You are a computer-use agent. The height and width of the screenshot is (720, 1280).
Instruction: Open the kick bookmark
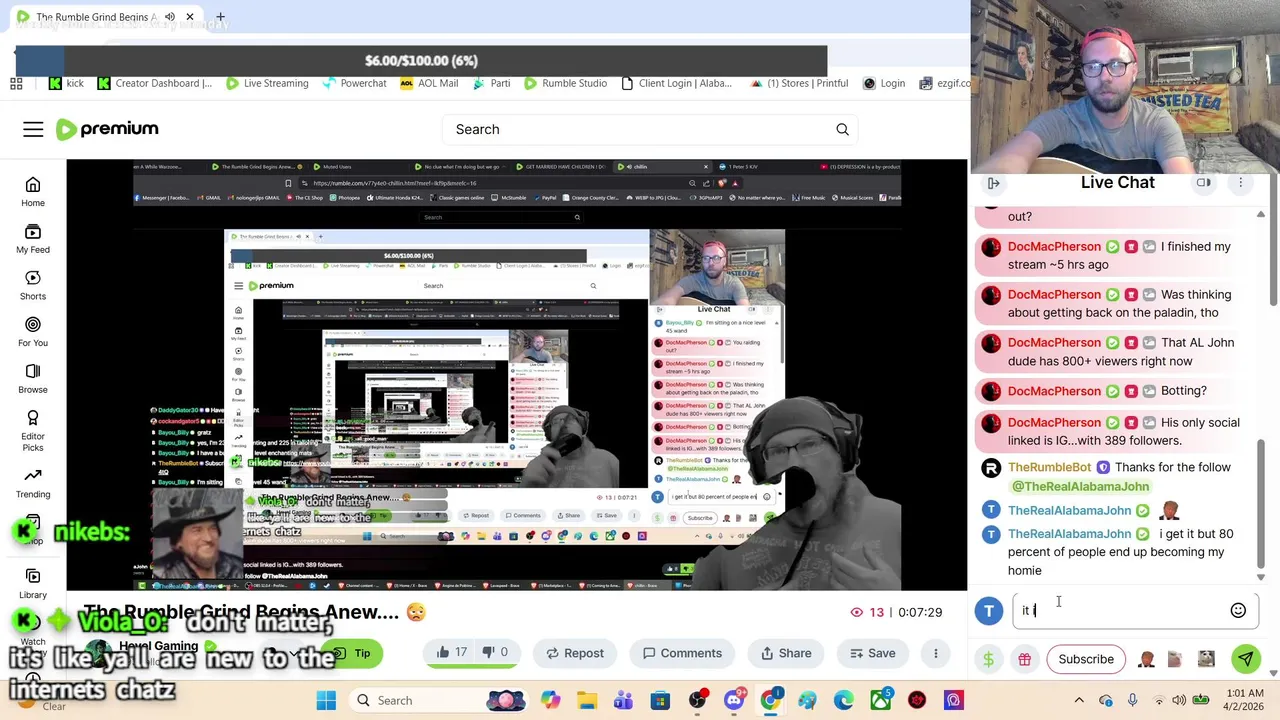click(x=66, y=83)
